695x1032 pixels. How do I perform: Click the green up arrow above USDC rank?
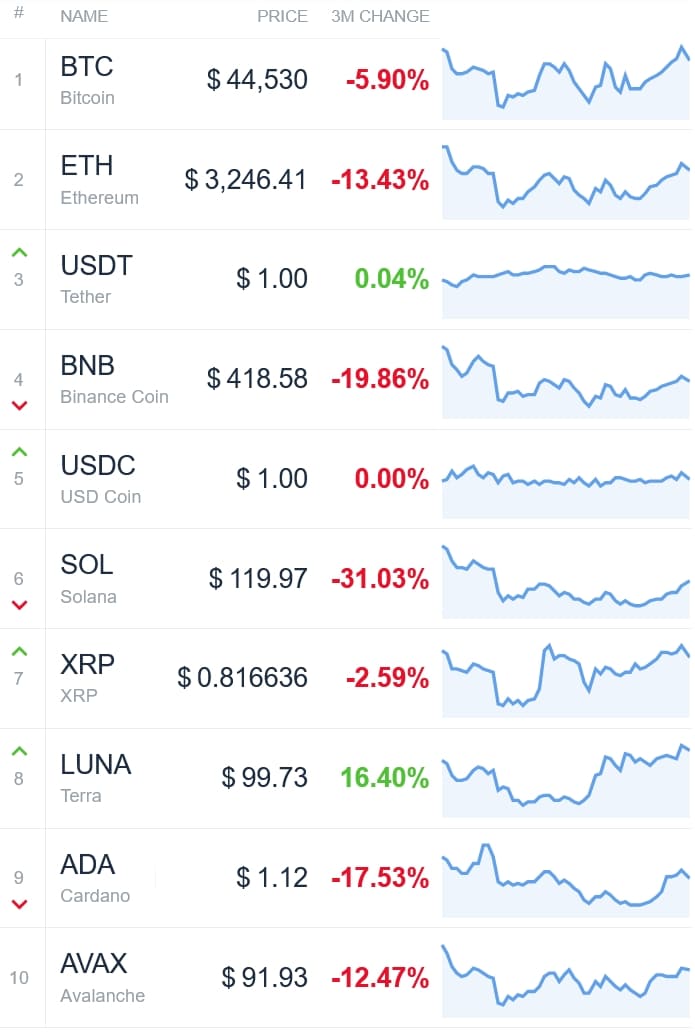[20, 452]
